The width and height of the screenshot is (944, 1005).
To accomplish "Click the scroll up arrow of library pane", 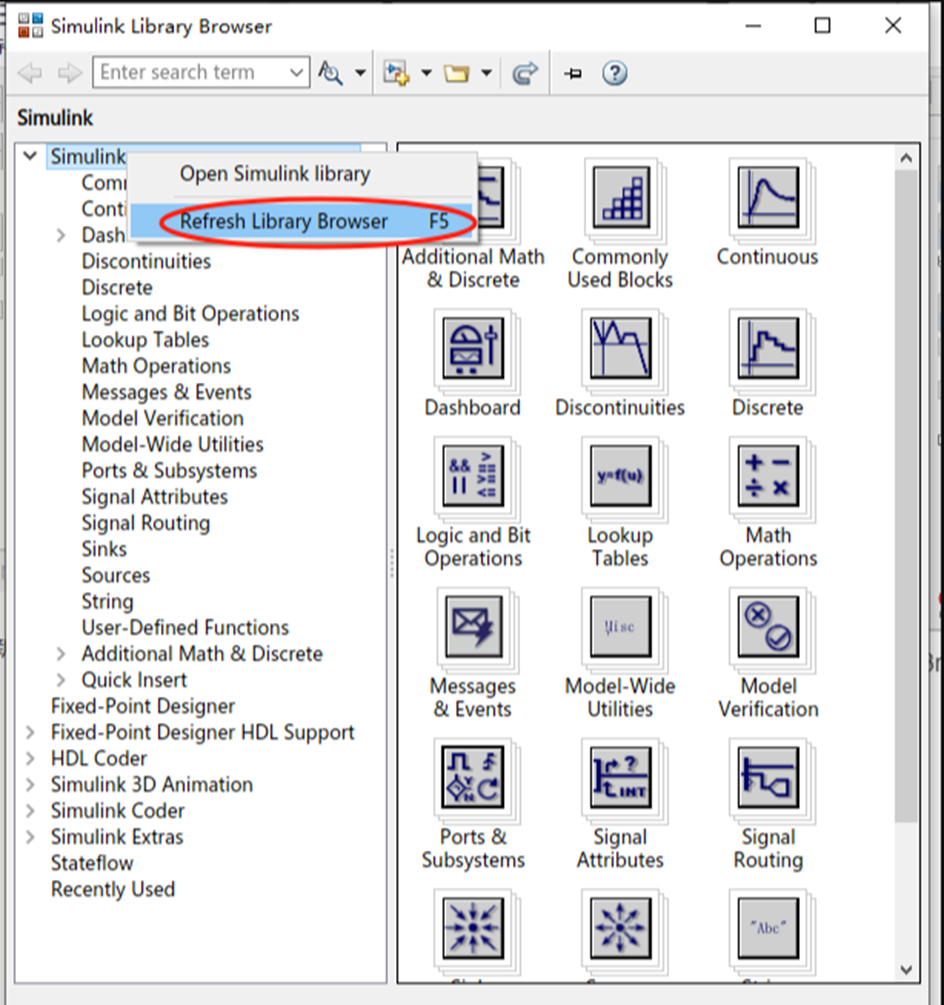I will pyautogui.click(x=906, y=158).
